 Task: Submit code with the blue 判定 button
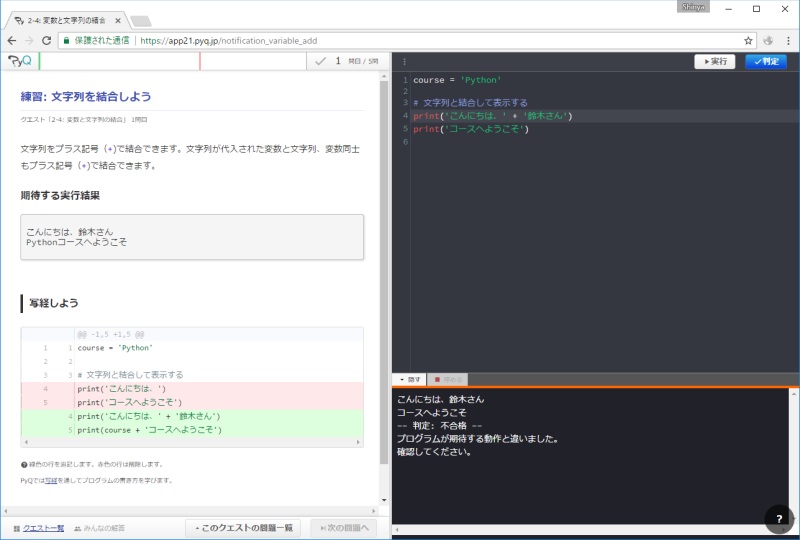(x=766, y=62)
